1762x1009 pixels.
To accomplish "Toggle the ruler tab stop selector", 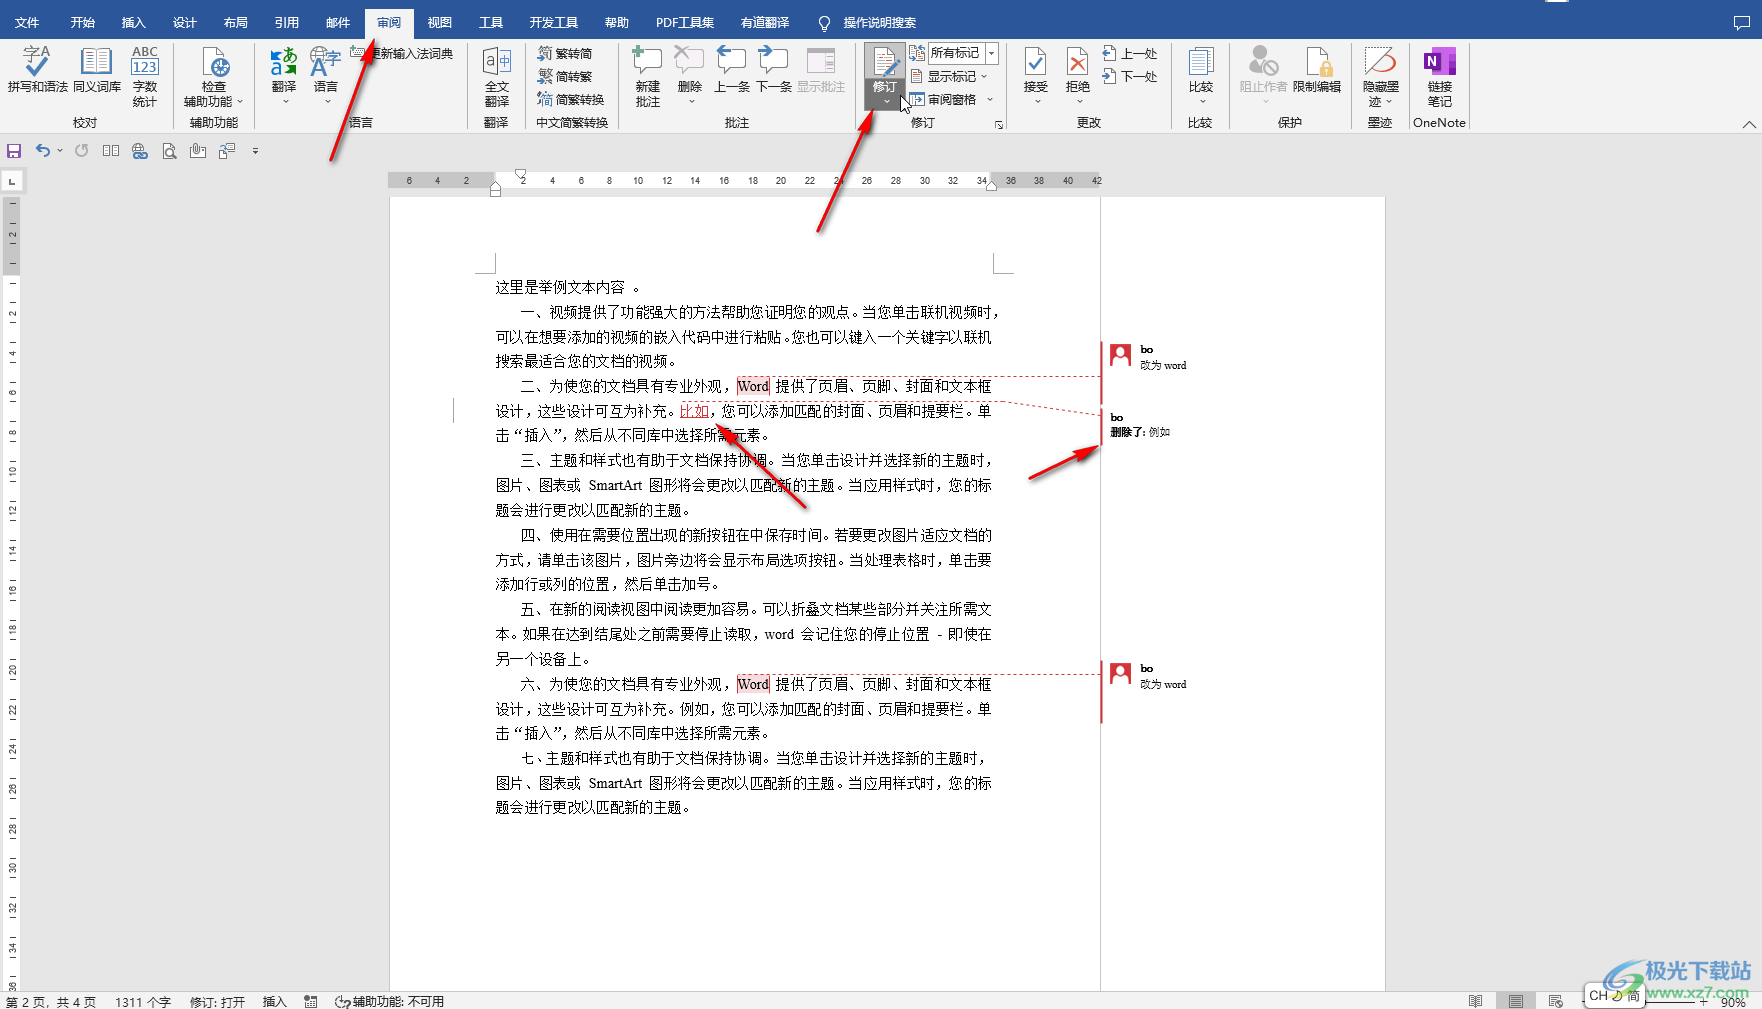I will click(x=12, y=181).
